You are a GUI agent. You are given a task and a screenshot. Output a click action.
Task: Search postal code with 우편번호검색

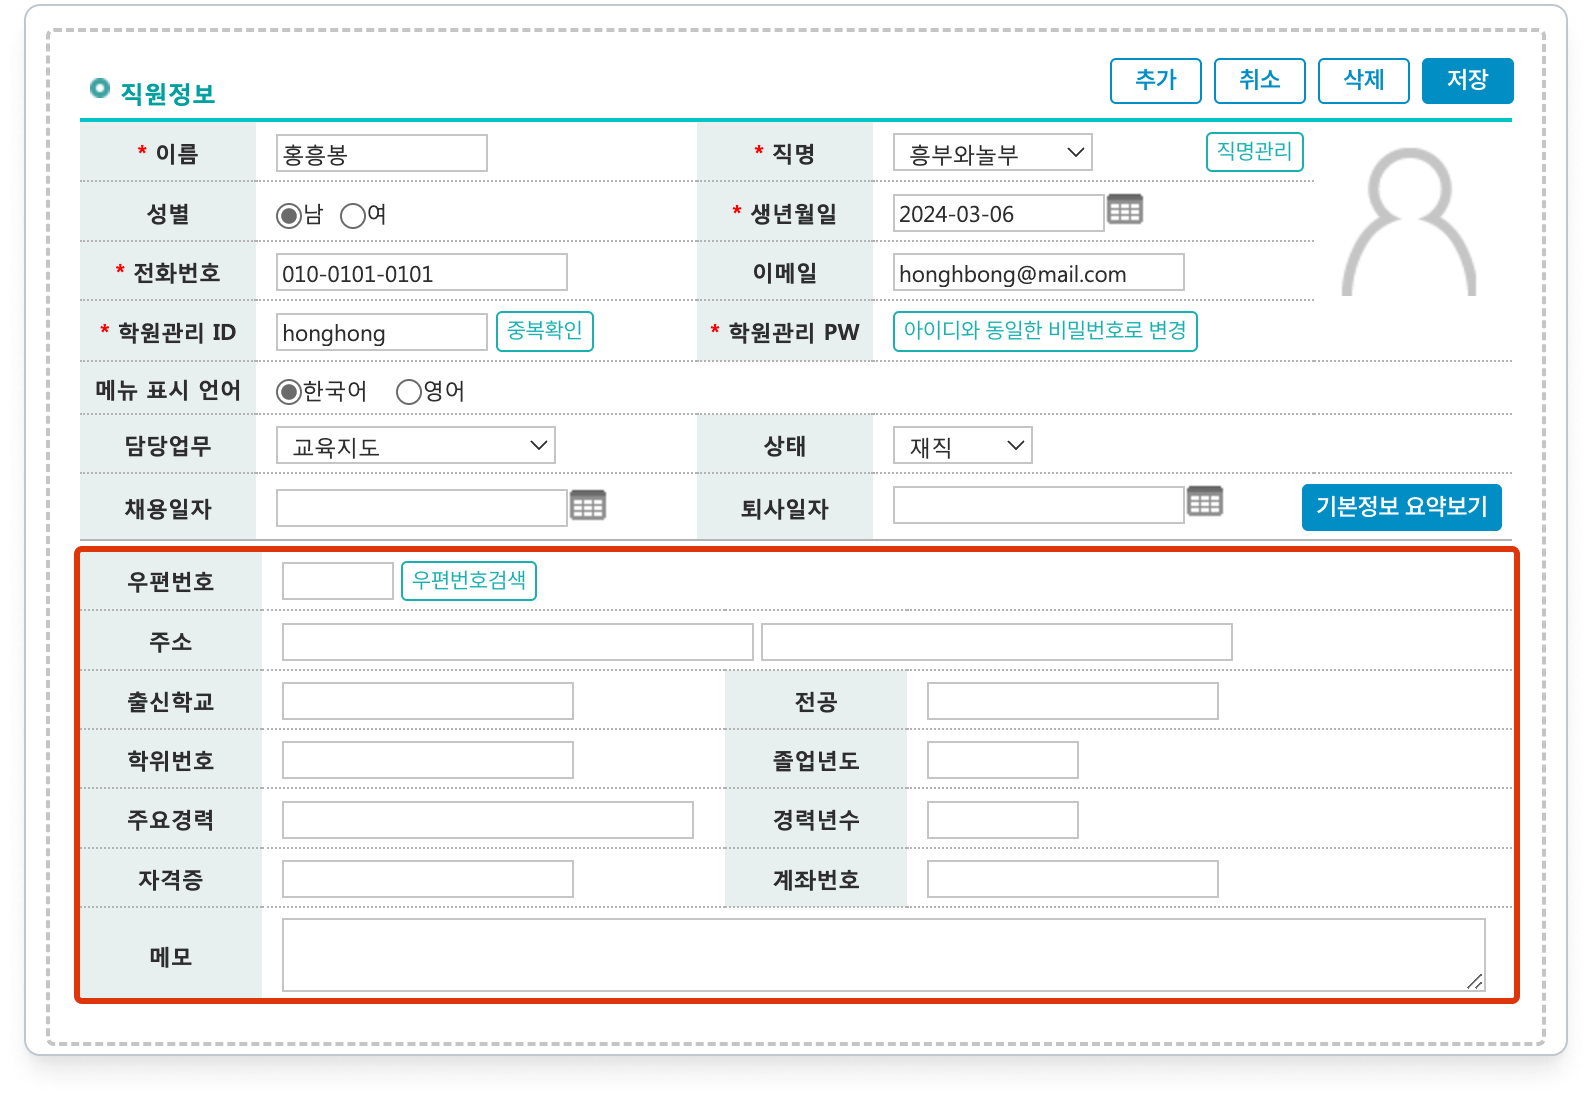[469, 580]
